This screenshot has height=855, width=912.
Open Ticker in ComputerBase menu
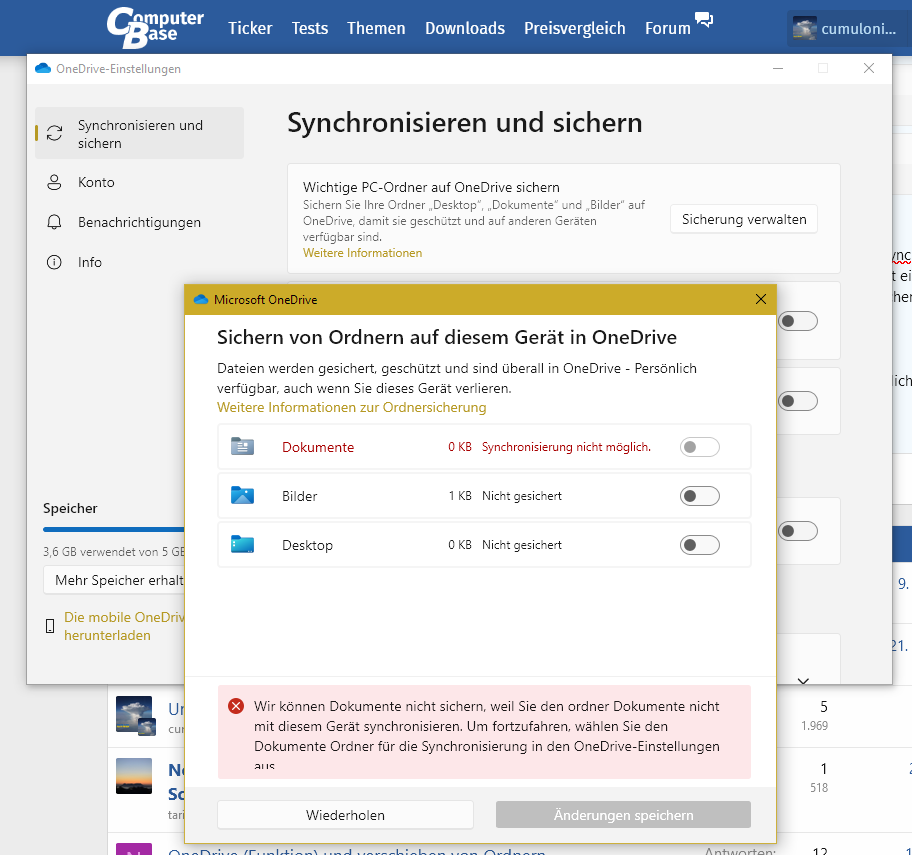click(250, 28)
